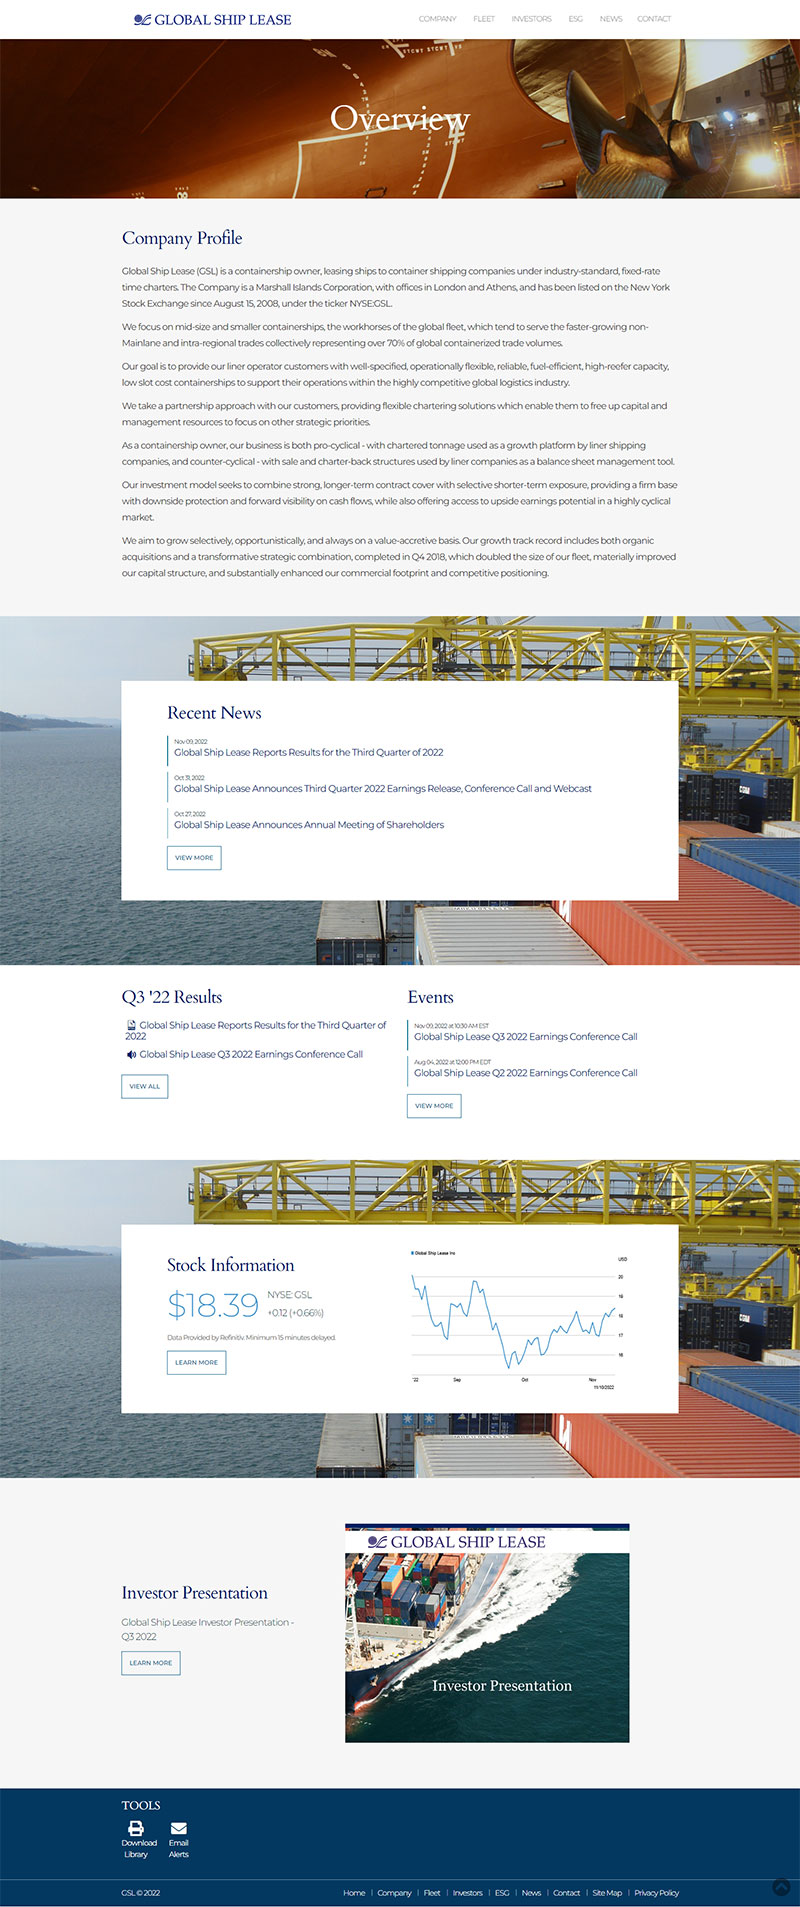Viewport: 800px width, 1907px height.
Task: Open the Annual Meeting of Shareholders news link
Action: click(x=309, y=825)
